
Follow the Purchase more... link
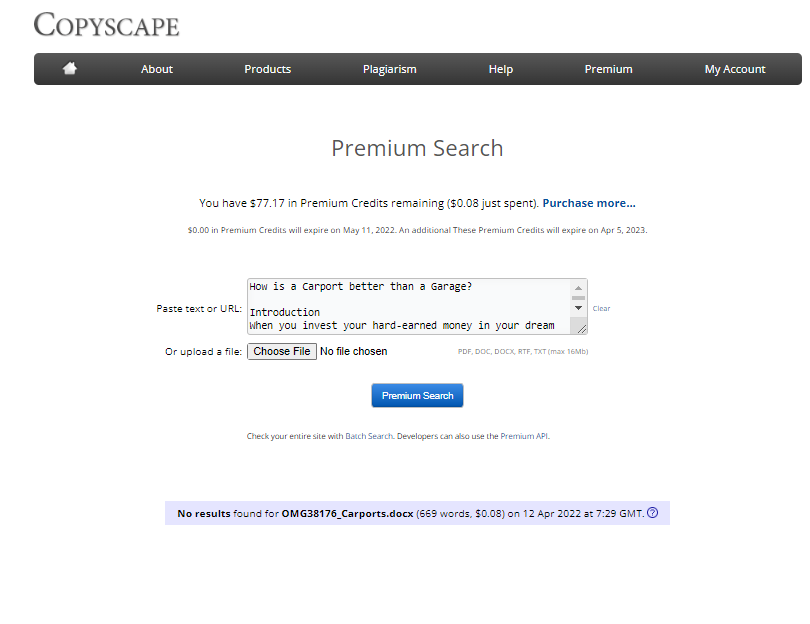(589, 203)
